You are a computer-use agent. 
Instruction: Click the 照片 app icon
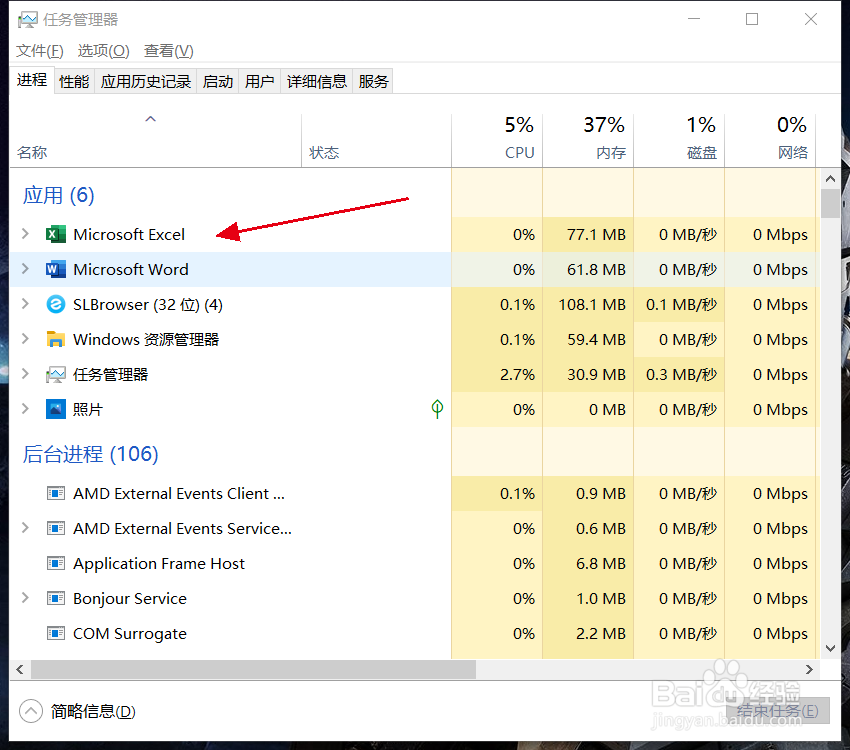(x=55, y=409)
